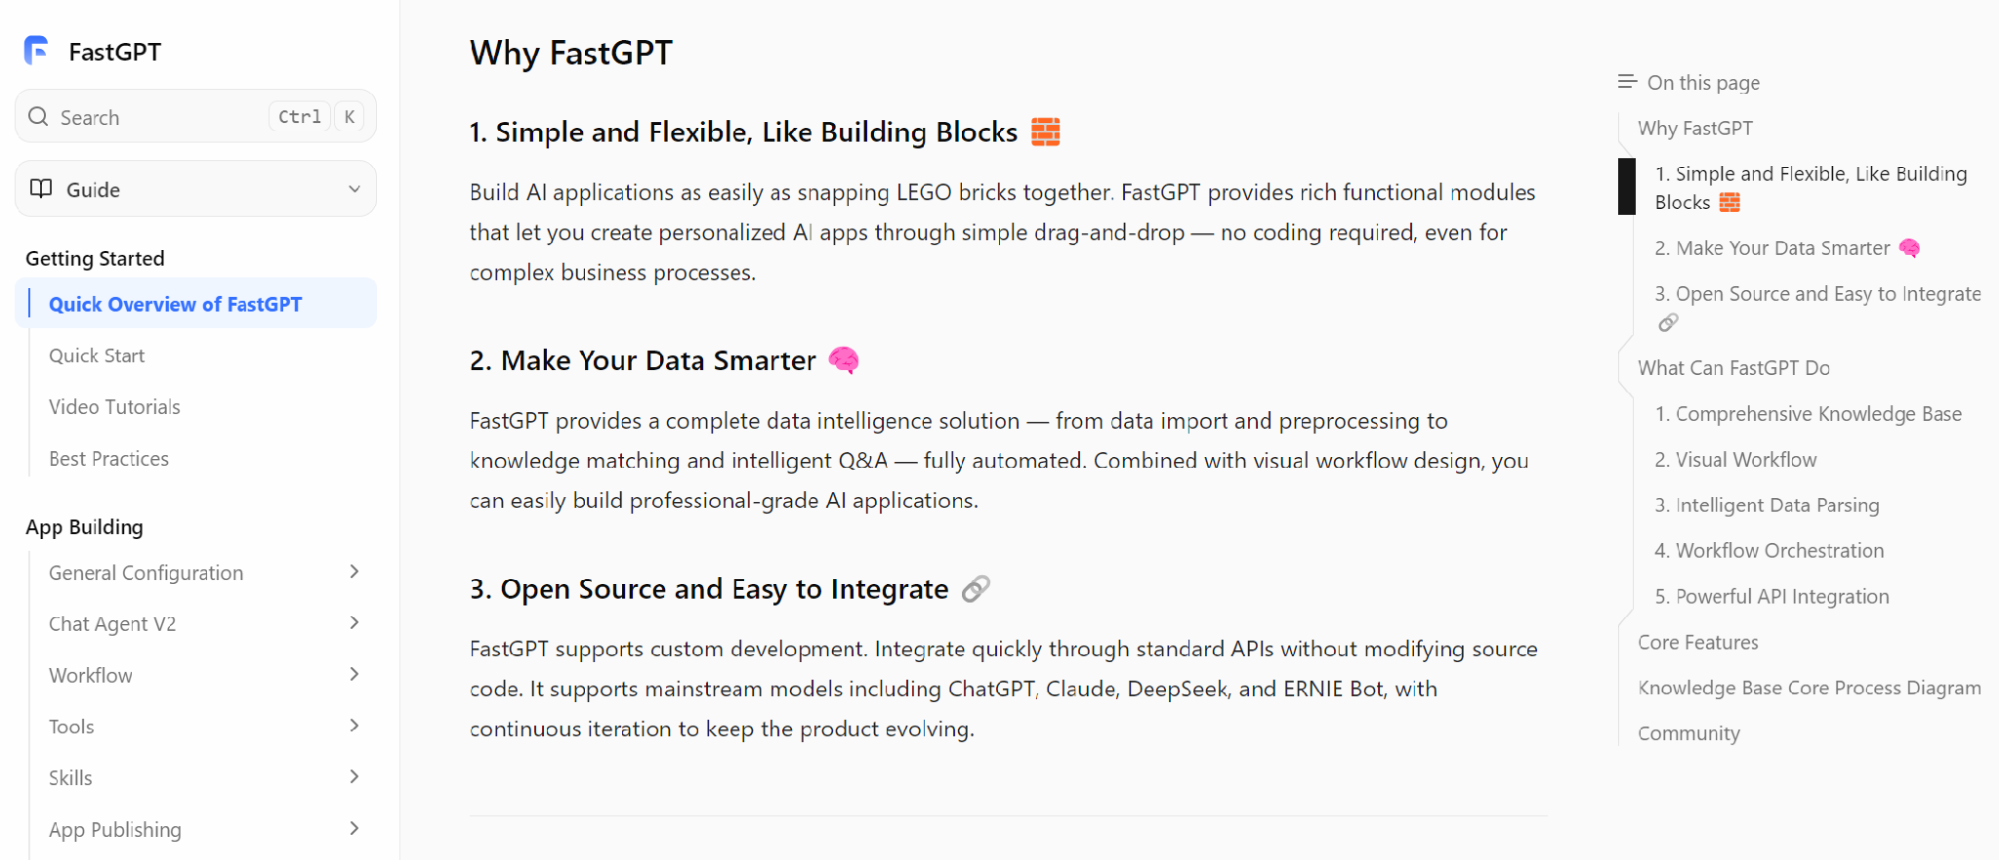Viewport: 1999px width, 861px height.
Task: Jump to Core Features section
Action: pos(1698,642)
